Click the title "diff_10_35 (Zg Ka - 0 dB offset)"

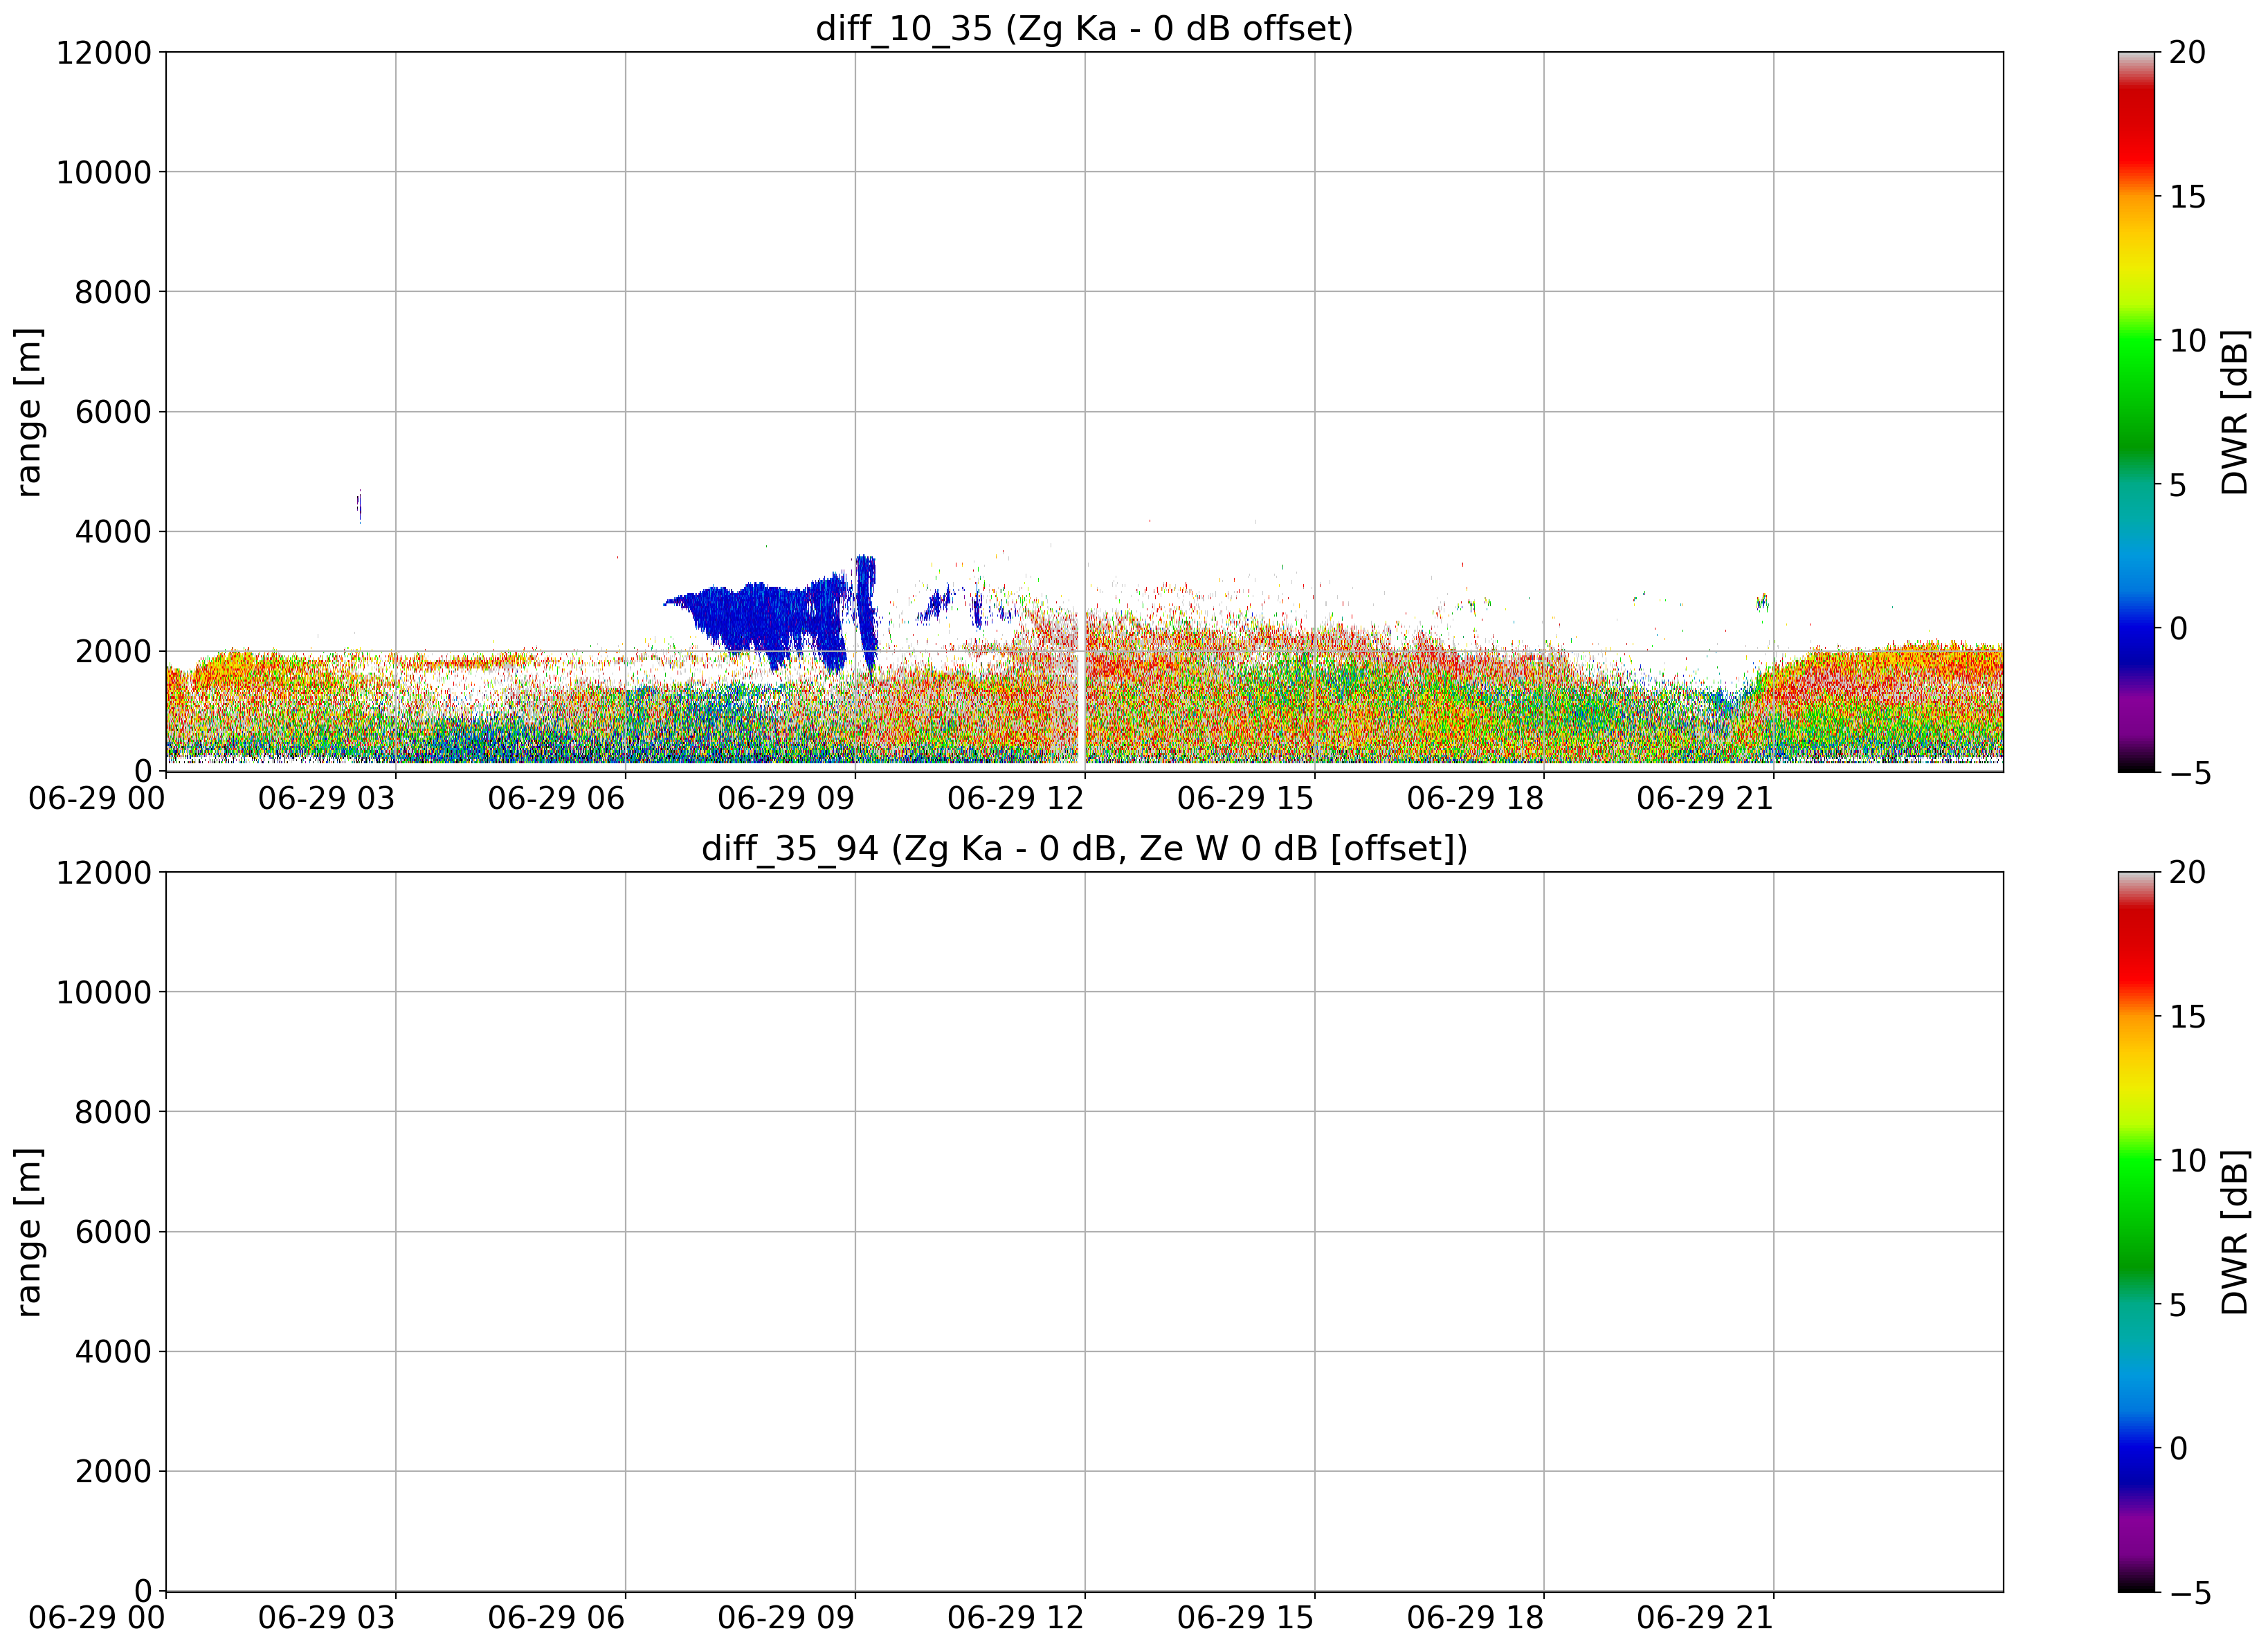pyautogui.click(x=1084, y=28)
